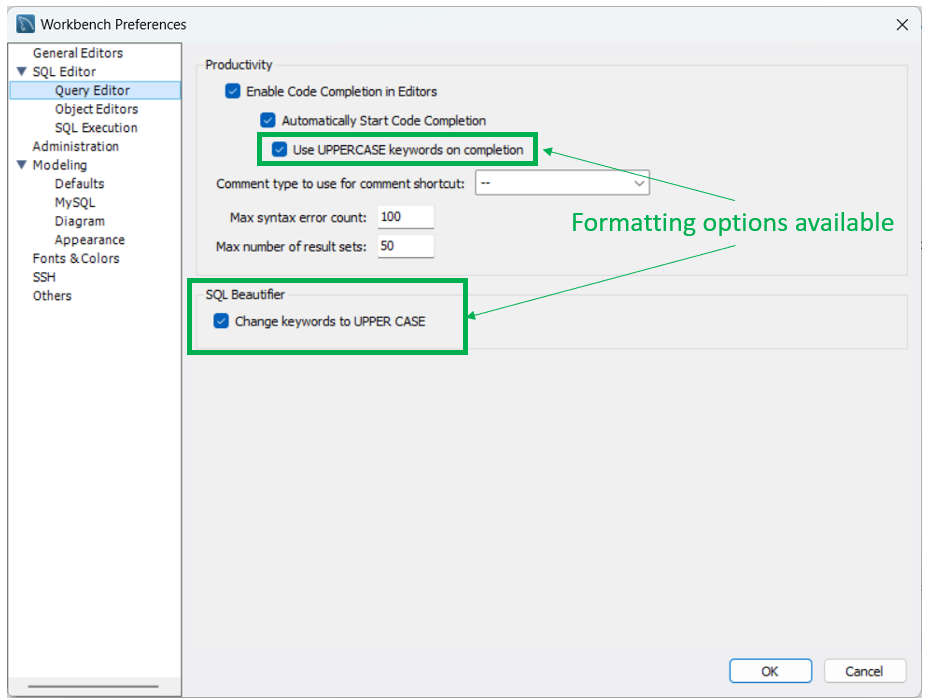This screenshot has width=926, height=700.
Task: Cancel the preferences dialog
Action: [x=864, y=671]
